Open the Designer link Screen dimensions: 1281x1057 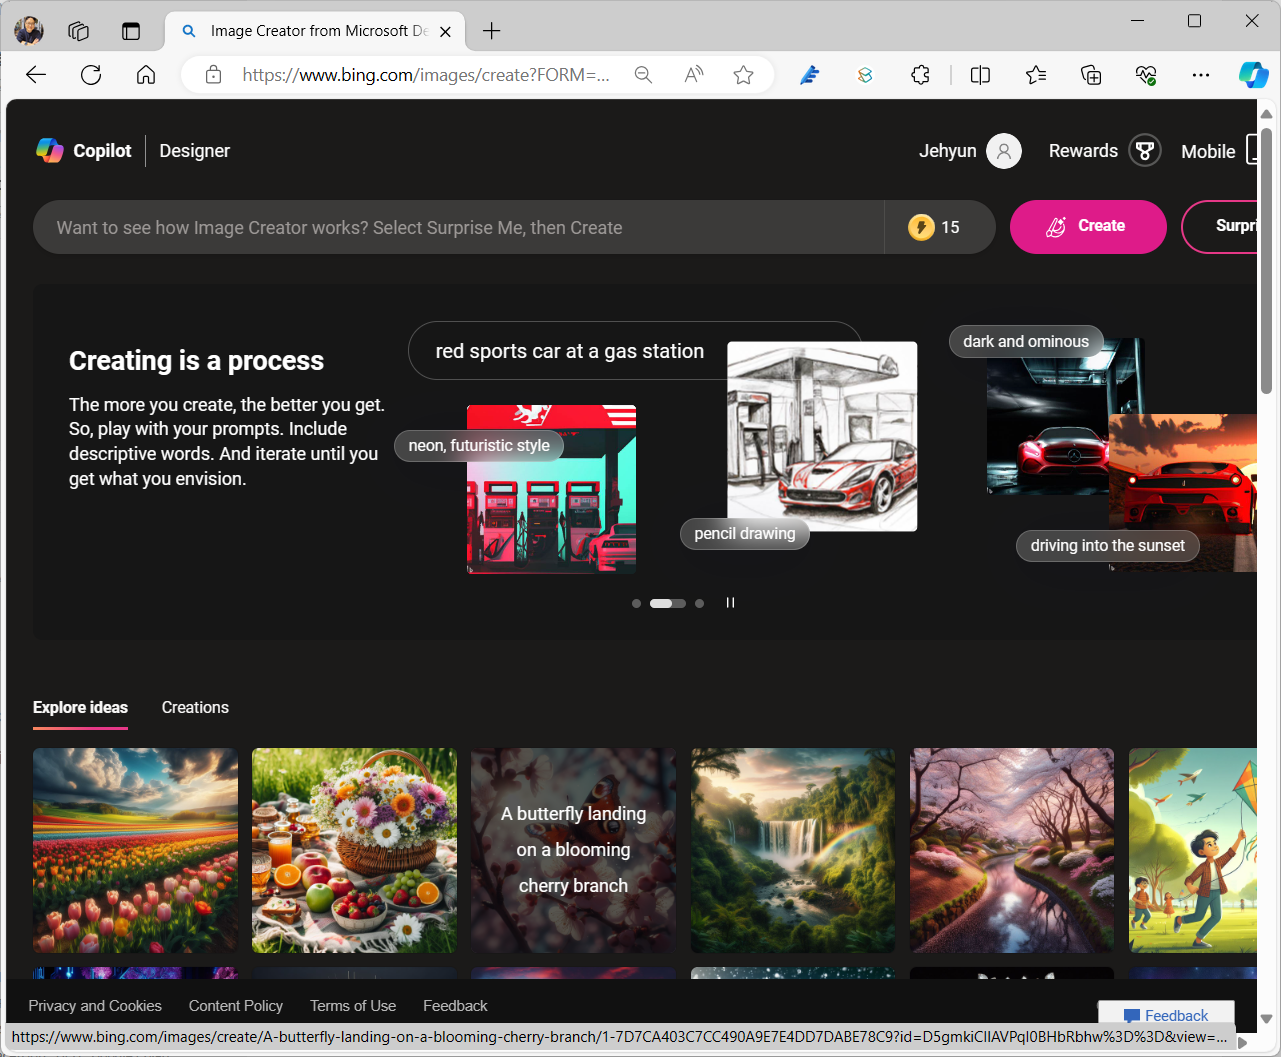pyautogui.click(x=195, y=151)
